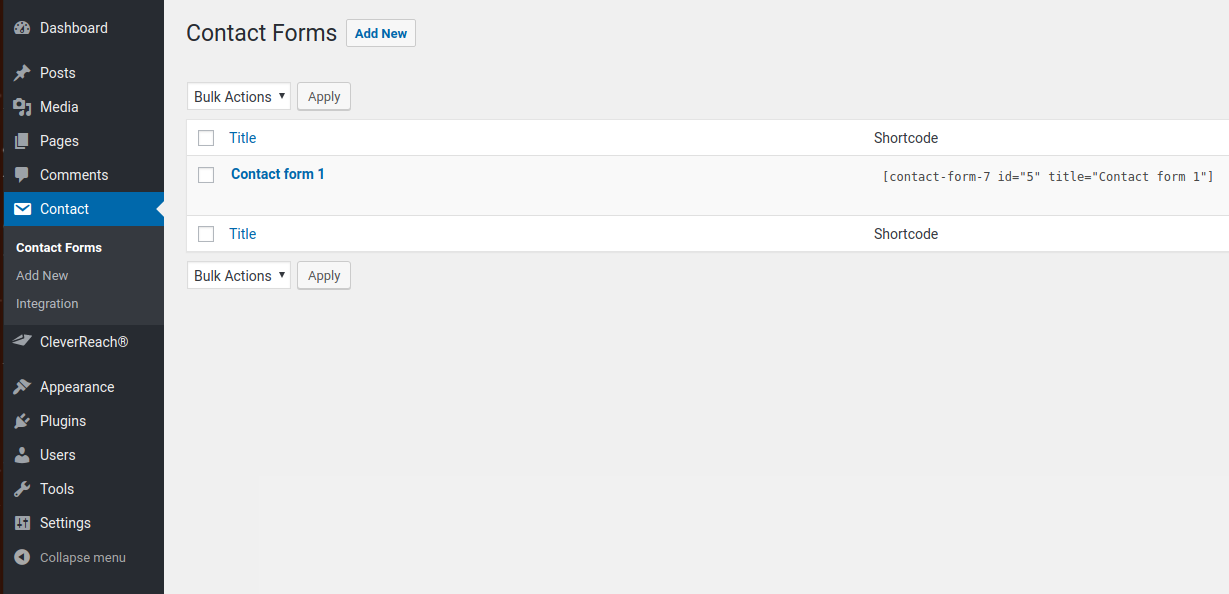Image resolution: width=1229 pixels, height=594 pixels.
Task: Open the Contact form 1 link
Action: click(x=278, y=174)
